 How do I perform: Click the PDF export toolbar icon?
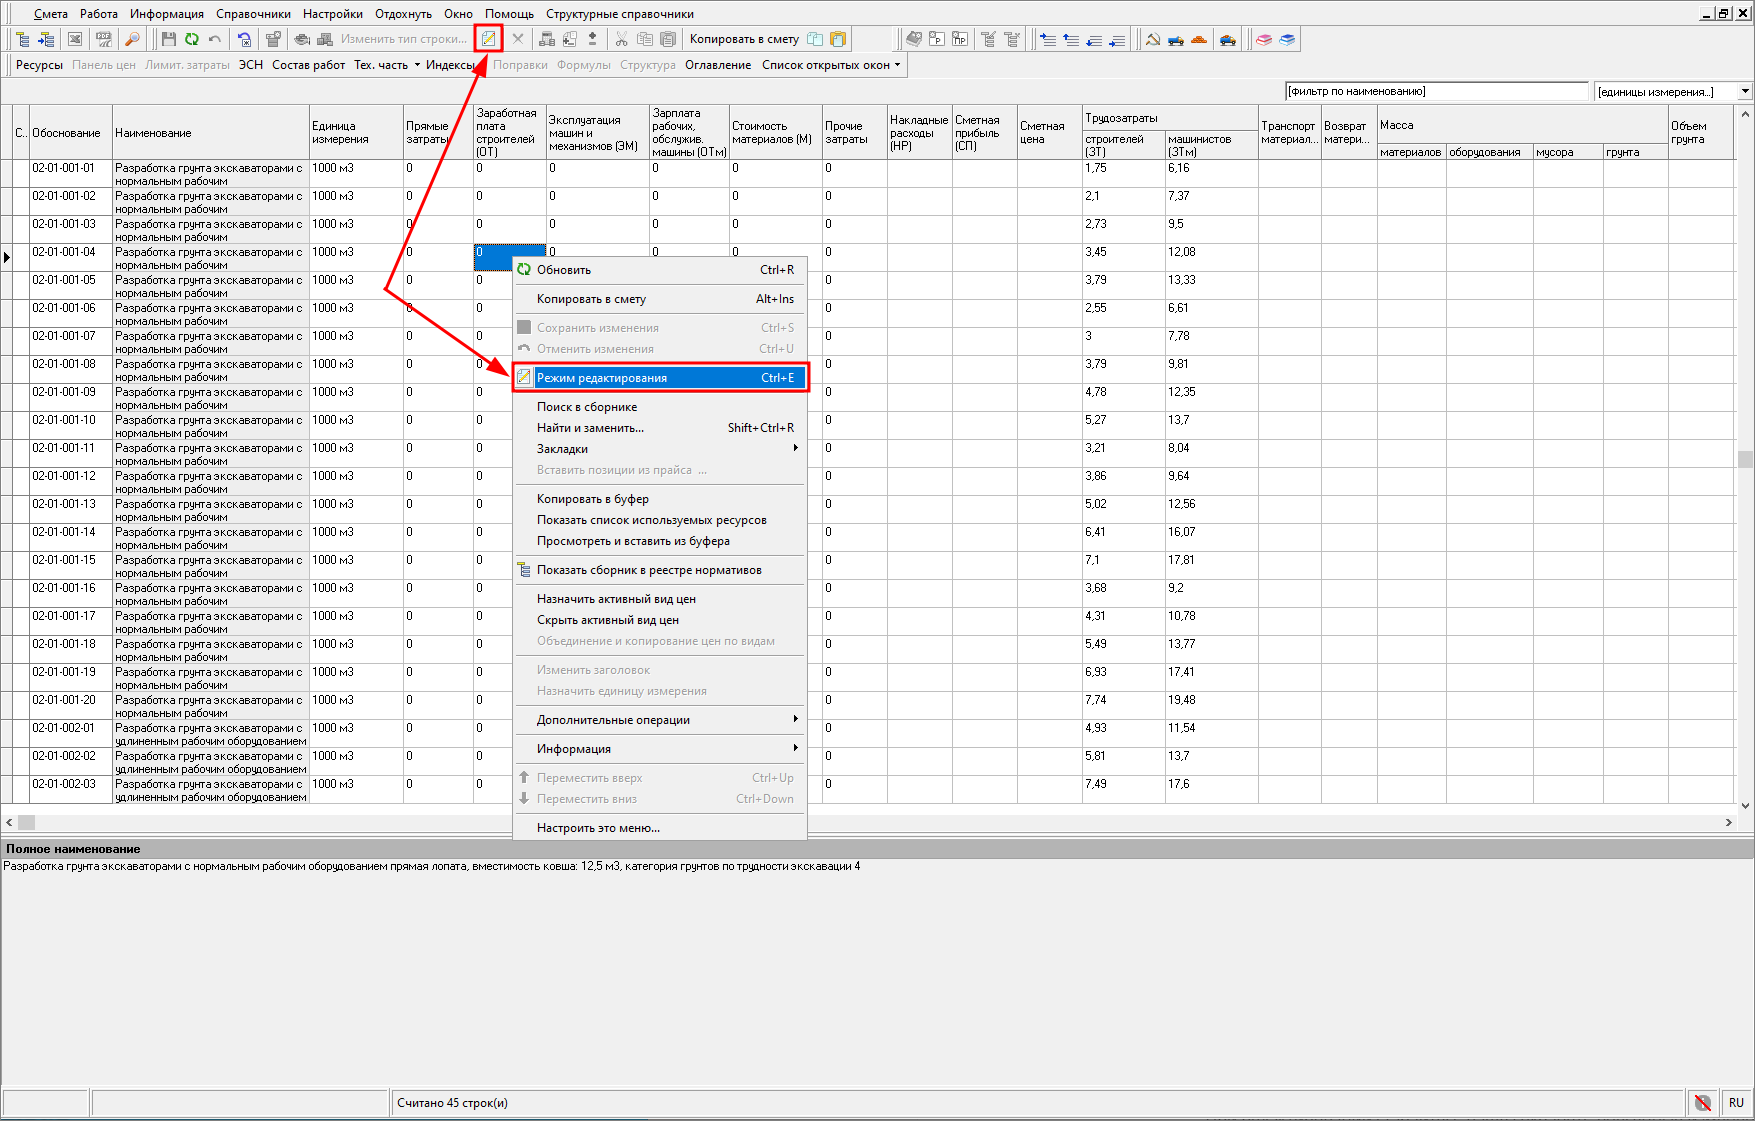[103, 39]
